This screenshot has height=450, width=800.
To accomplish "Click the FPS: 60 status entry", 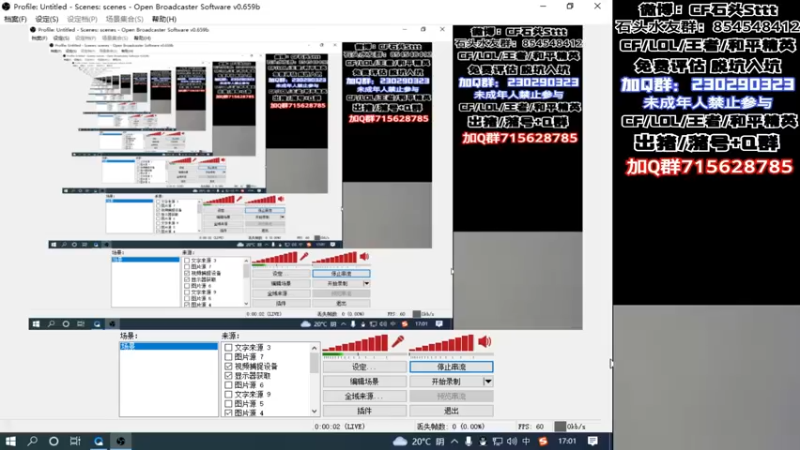I will point(531,427).
